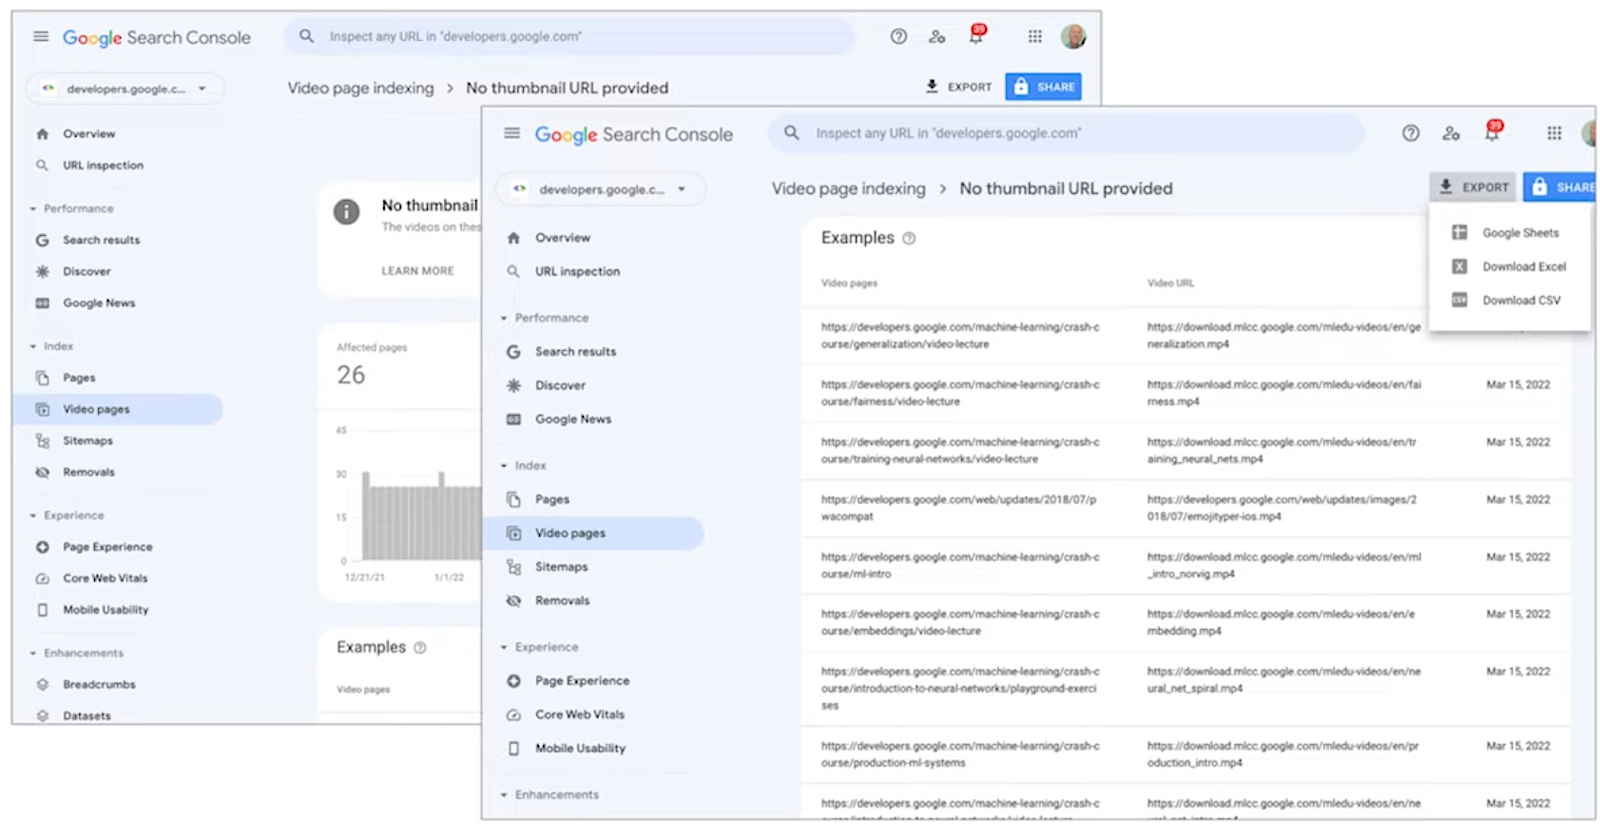Screen dimensions: 1600x840
Task: Open Google apps grid in front window
Action: coord(1554,133)
